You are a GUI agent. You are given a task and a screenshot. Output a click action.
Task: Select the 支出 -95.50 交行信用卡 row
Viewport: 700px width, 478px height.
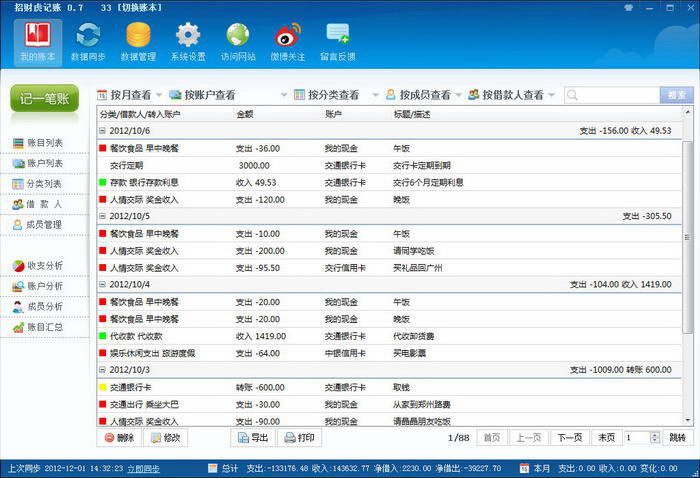tap(389, 268)
